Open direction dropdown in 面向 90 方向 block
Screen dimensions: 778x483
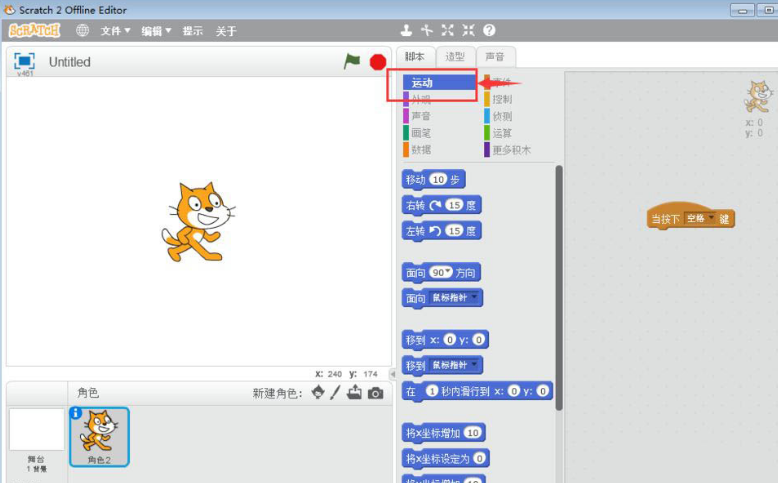449,272
